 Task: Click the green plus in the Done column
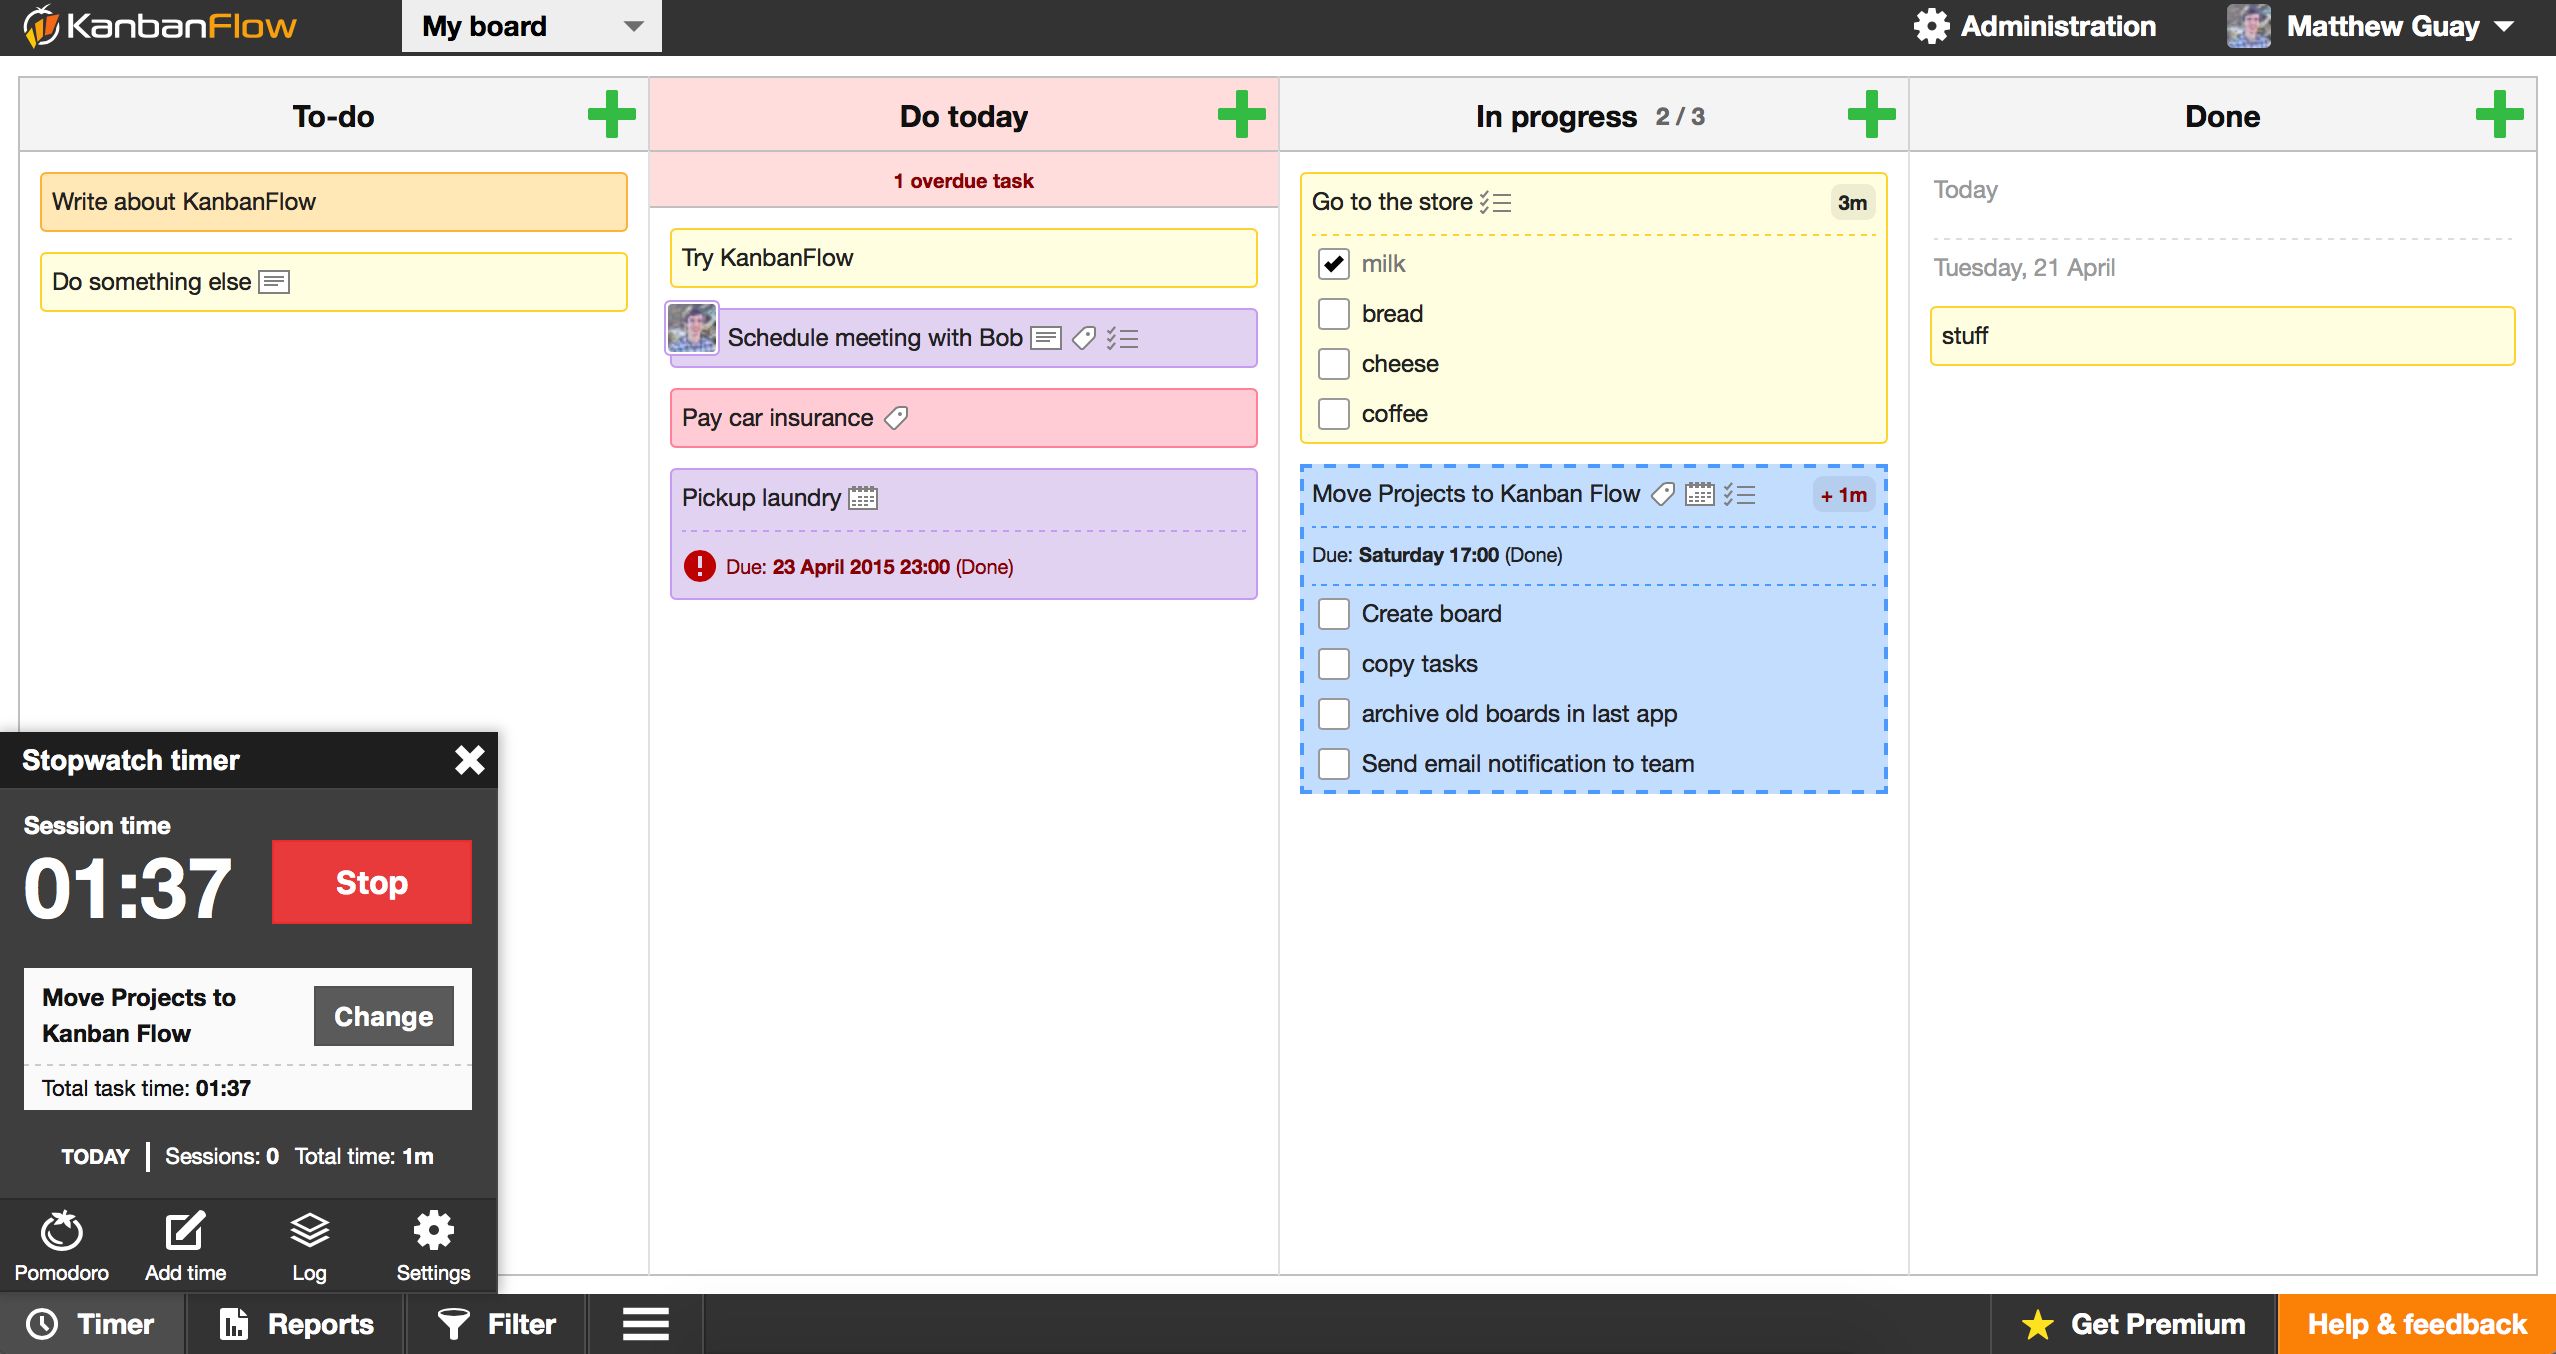click(2499, 114)
